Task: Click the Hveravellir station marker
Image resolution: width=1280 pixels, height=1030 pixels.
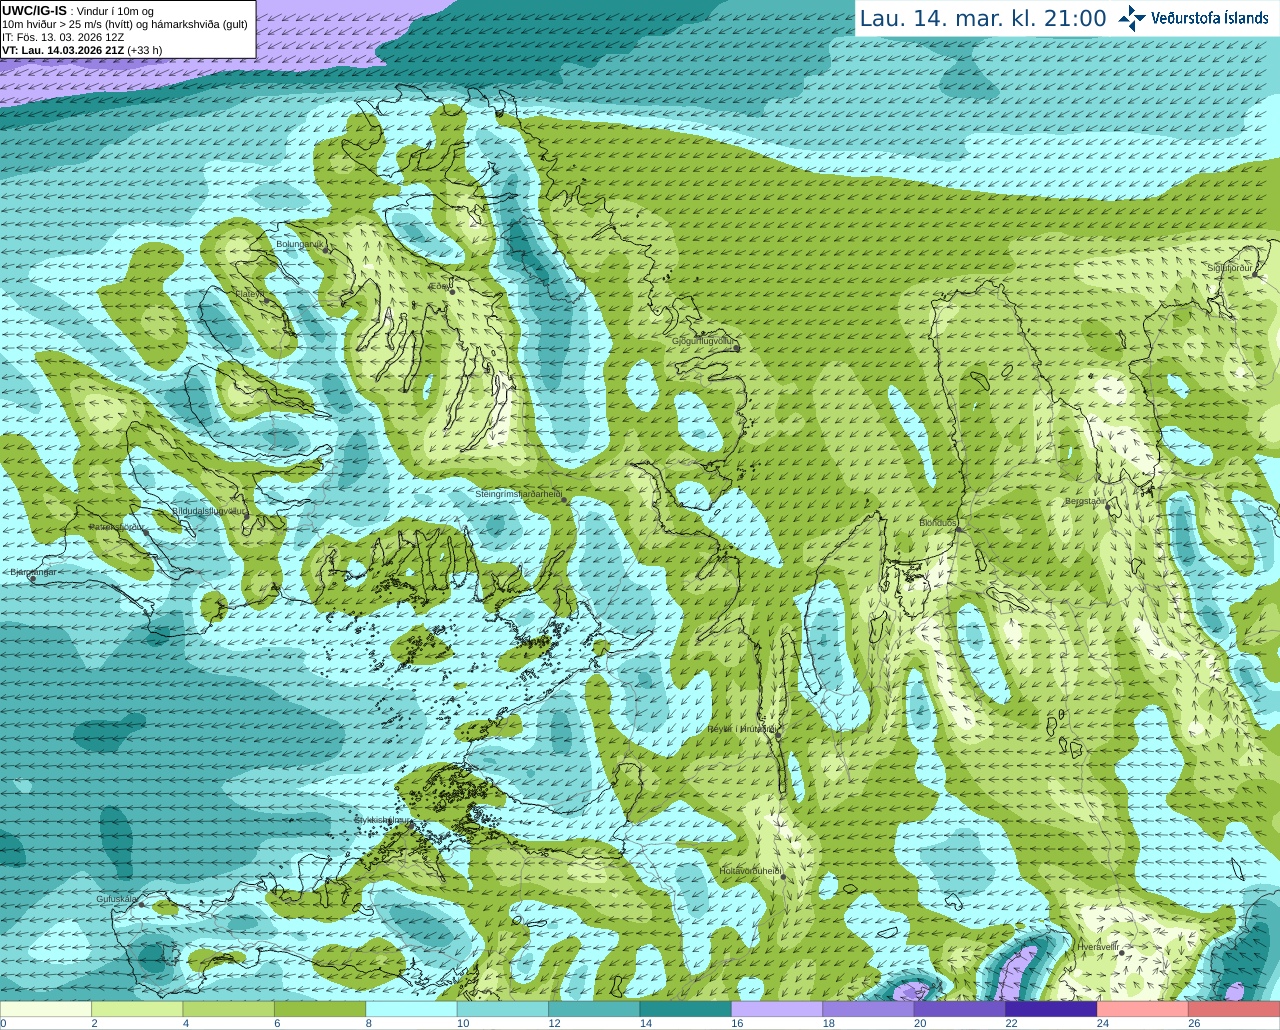Action: point(1123,953)
